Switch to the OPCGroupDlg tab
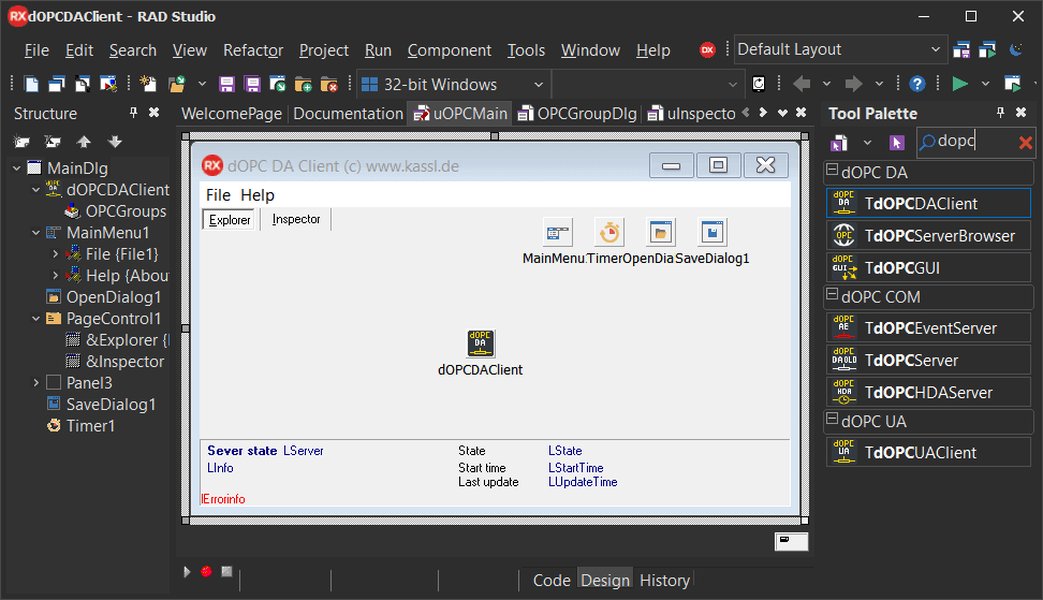The width and height of the screenshot is (1043, 600). 578,114
